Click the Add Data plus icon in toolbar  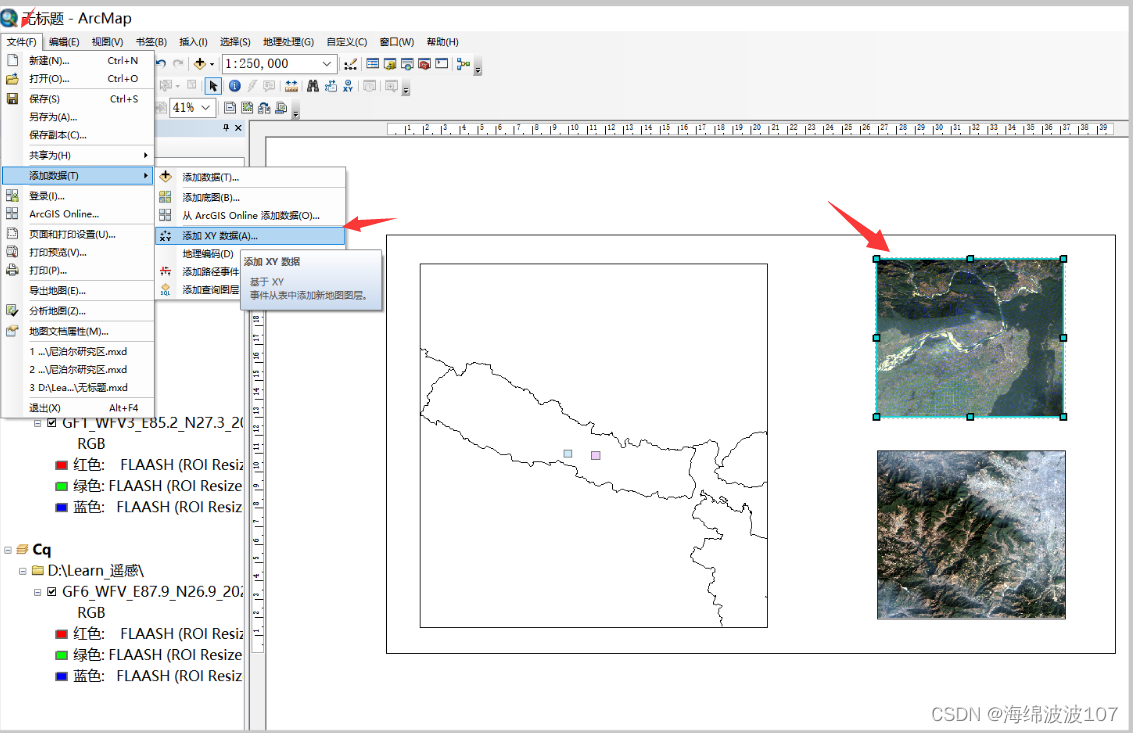point(200,64)
